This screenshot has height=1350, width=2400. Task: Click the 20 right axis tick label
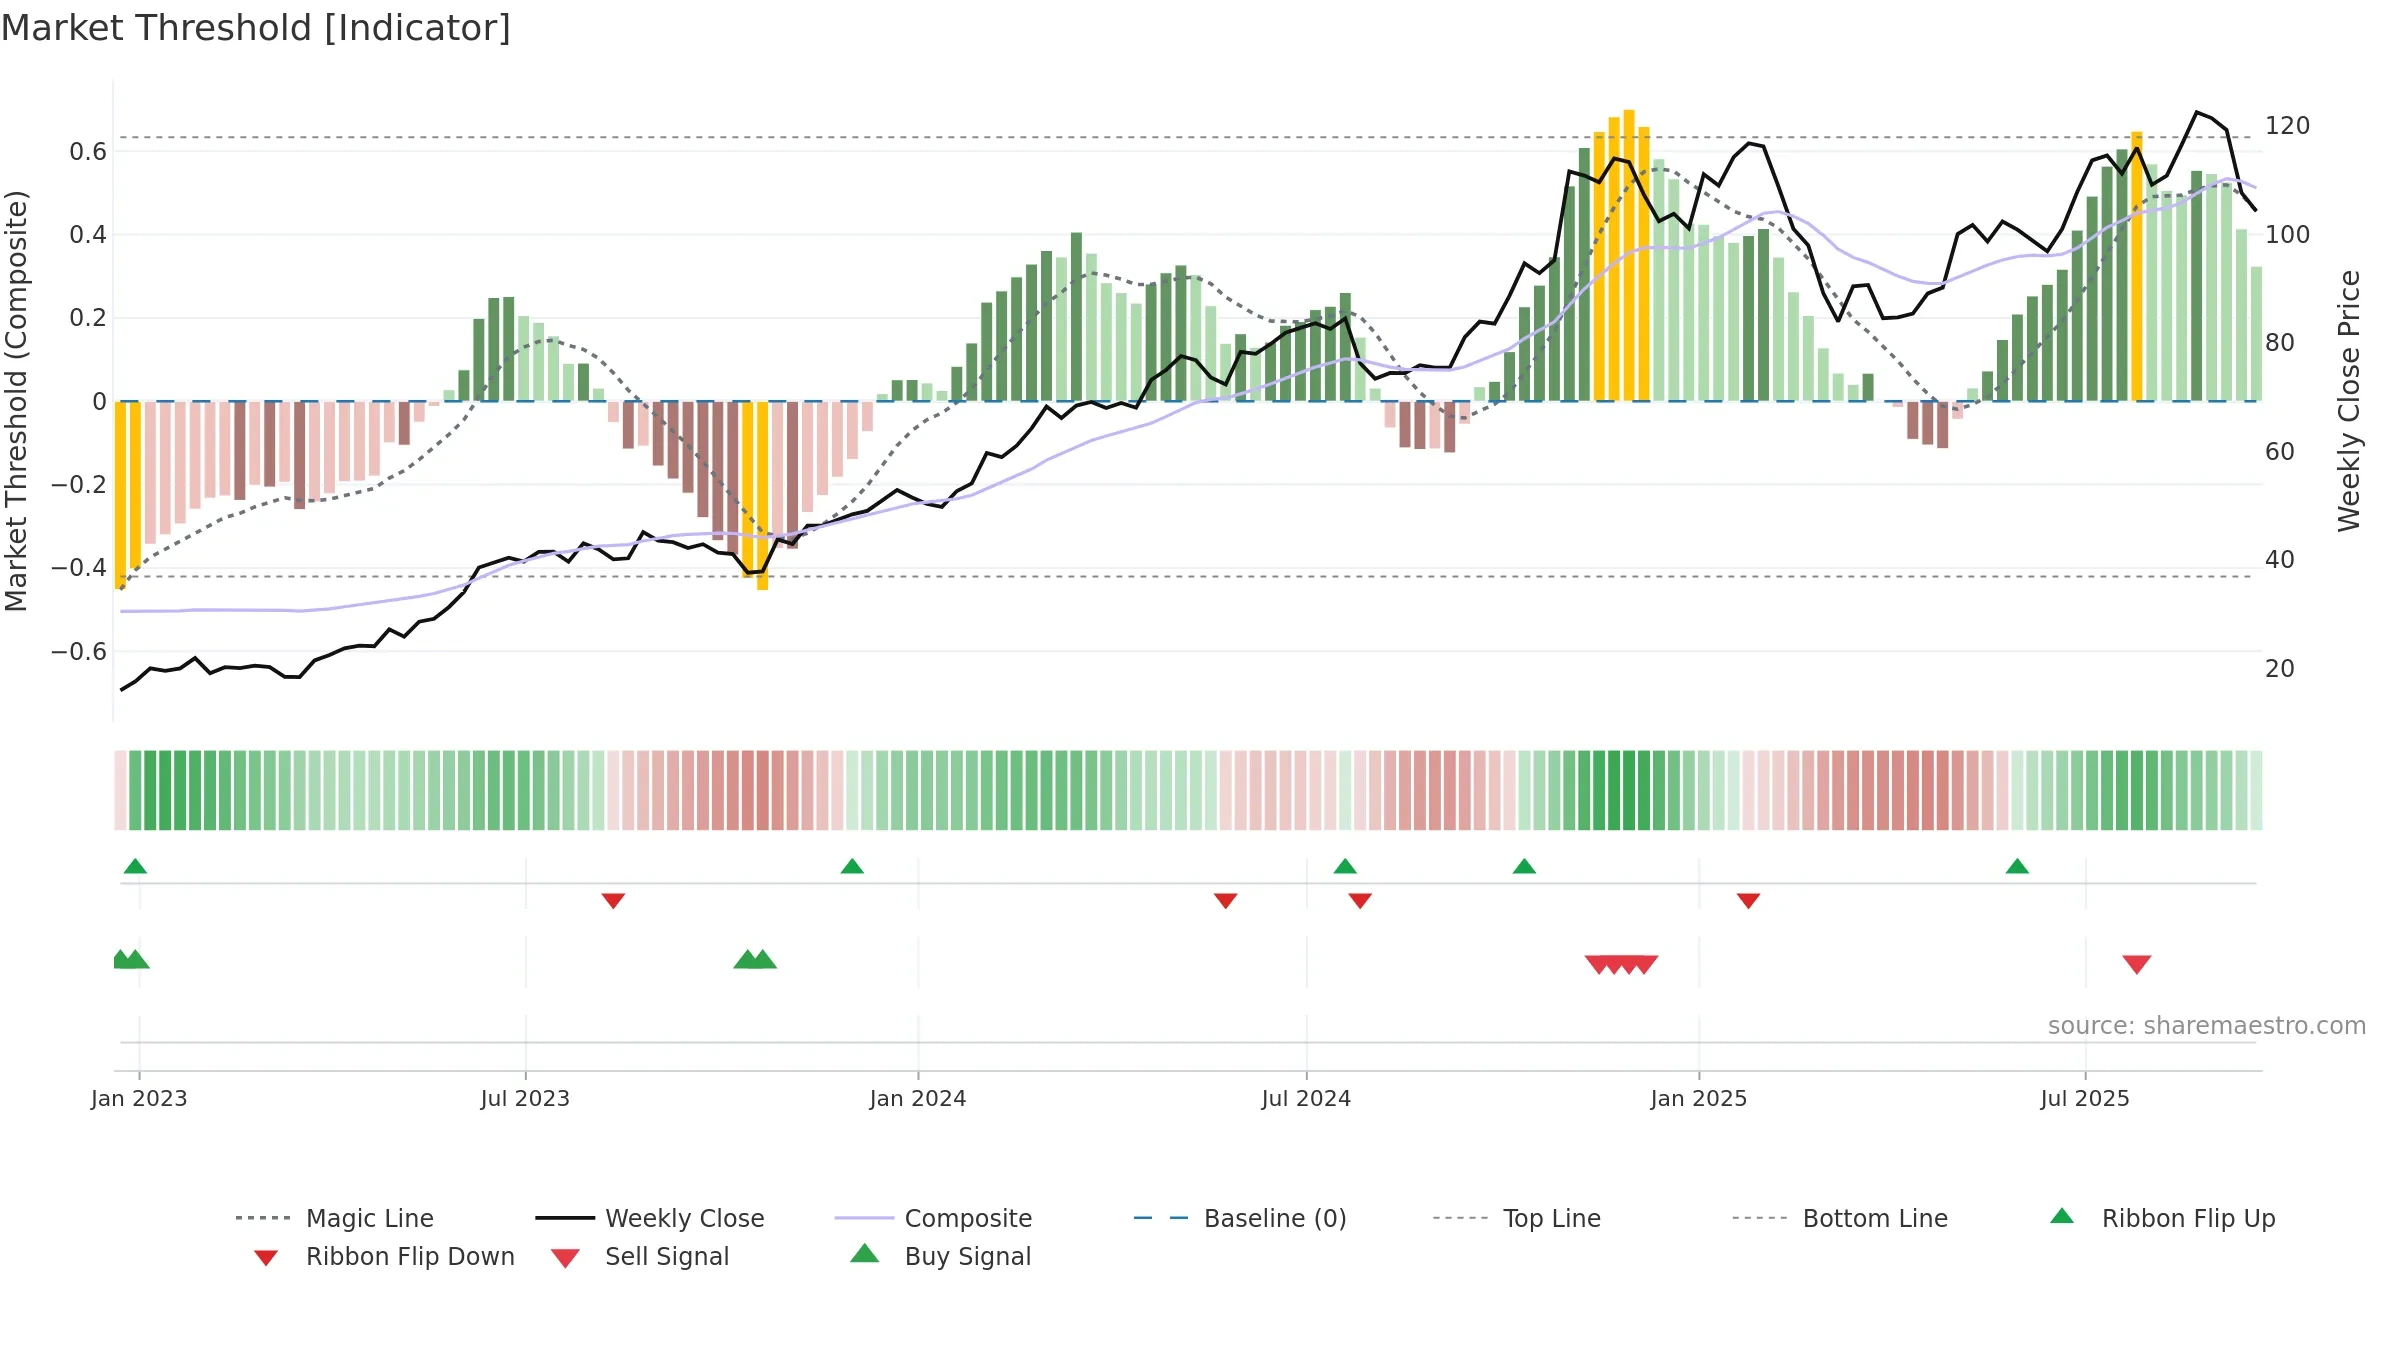point(2280,668)
